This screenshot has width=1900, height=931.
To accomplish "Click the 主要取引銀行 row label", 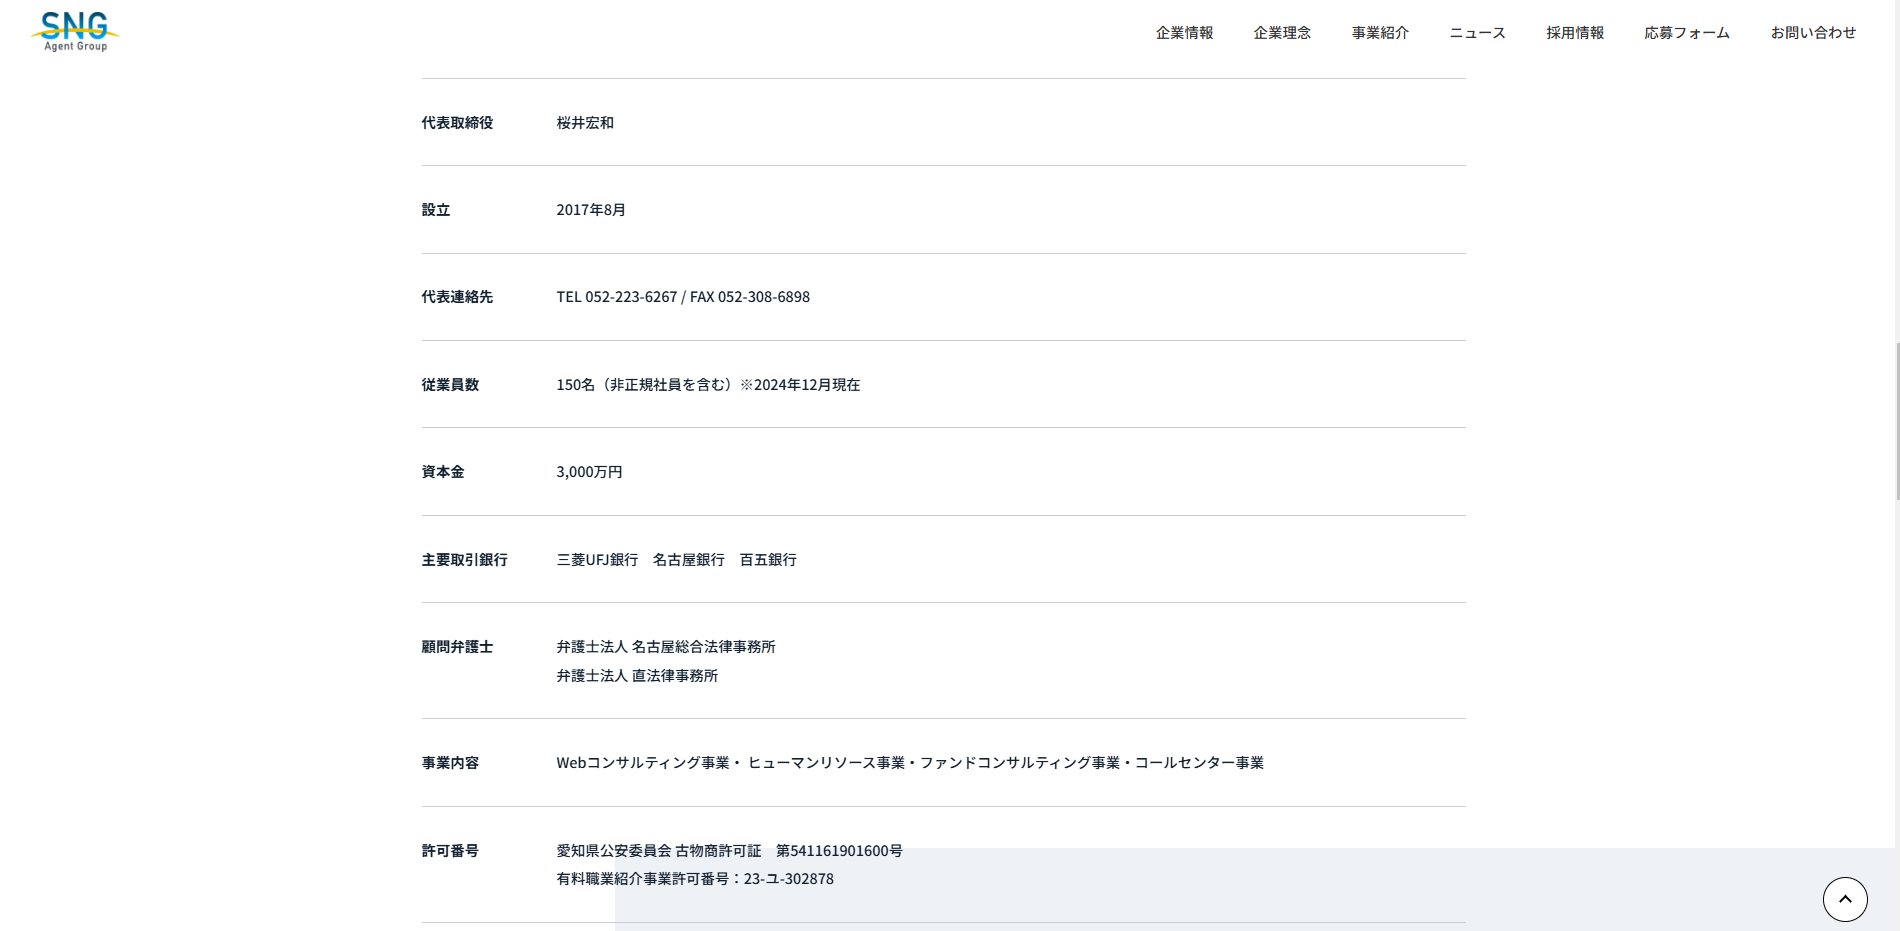I will (x=464, y=560).
